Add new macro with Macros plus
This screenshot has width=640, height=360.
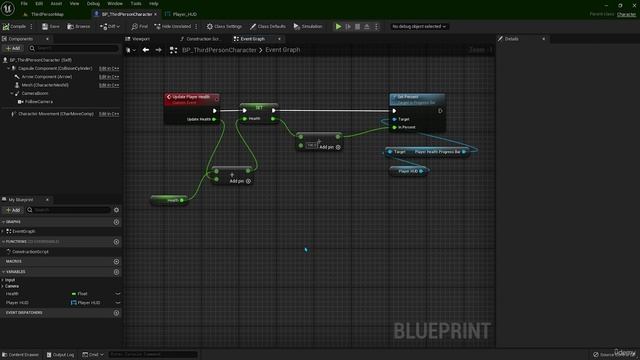[116, 261]
